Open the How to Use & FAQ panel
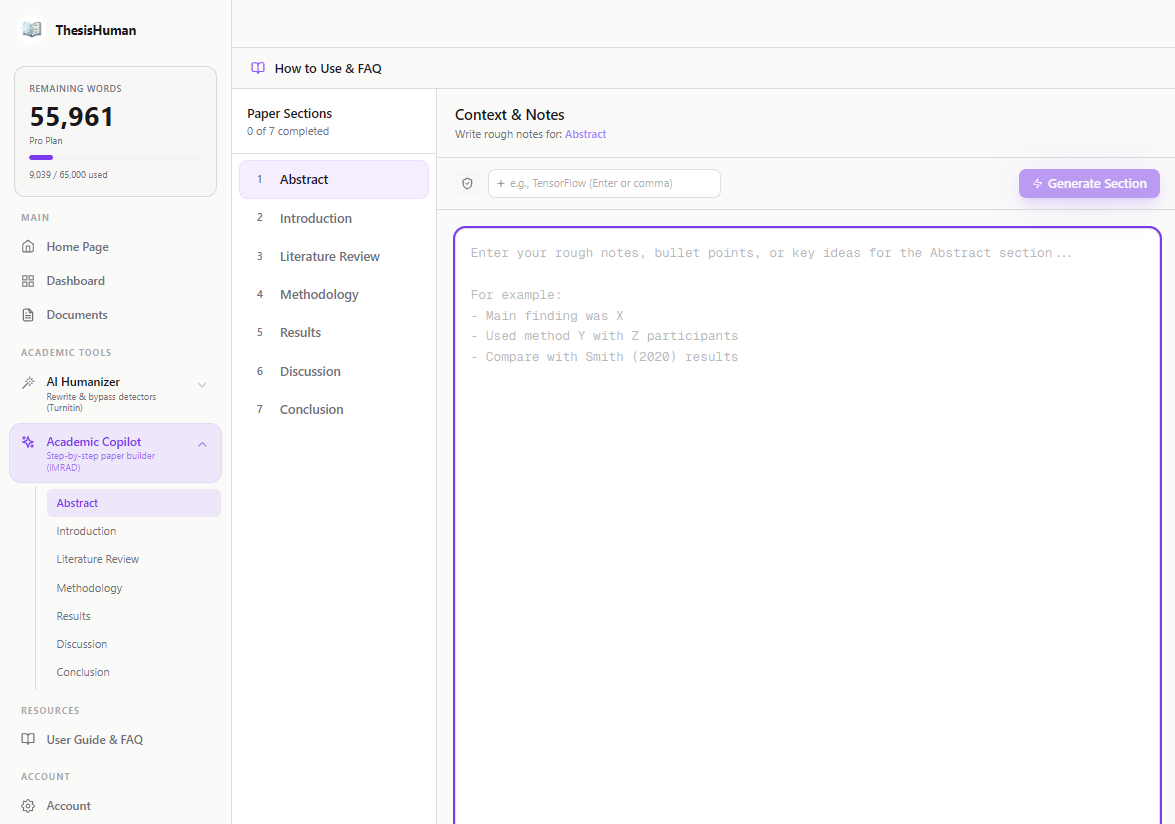This screenshot has width=1175, height=824. click(318, 67)
